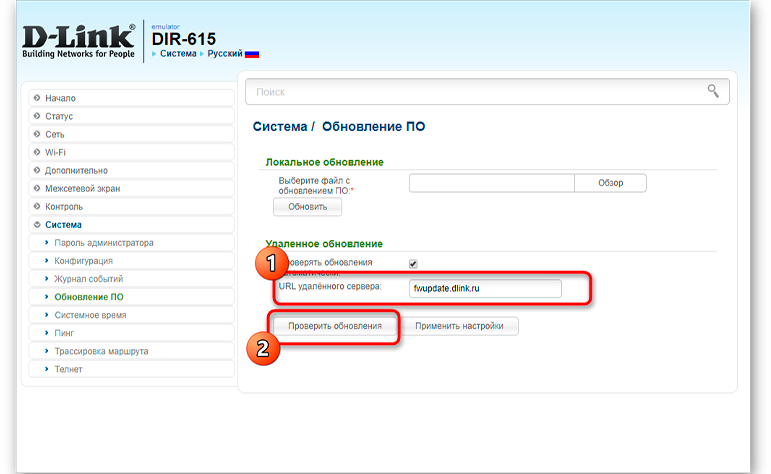Expand the Сеть section arrow
Screen dimensions: 771x474
pos(37,134)
